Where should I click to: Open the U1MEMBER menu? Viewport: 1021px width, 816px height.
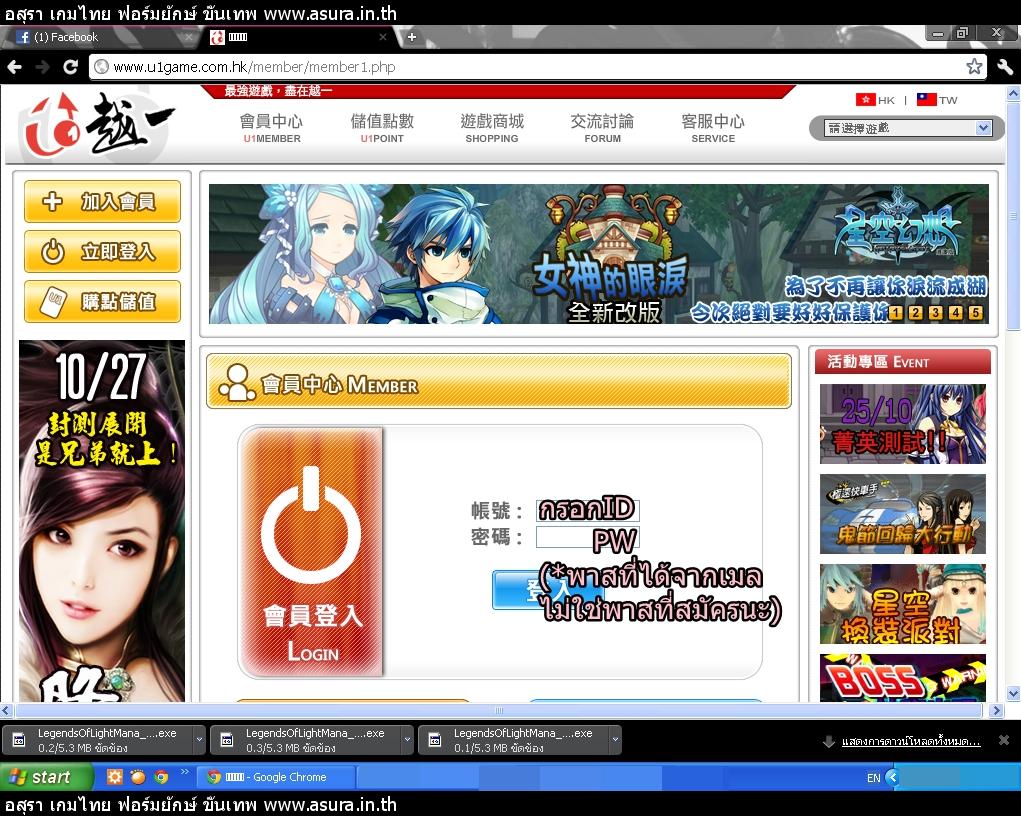coord(272,128)
